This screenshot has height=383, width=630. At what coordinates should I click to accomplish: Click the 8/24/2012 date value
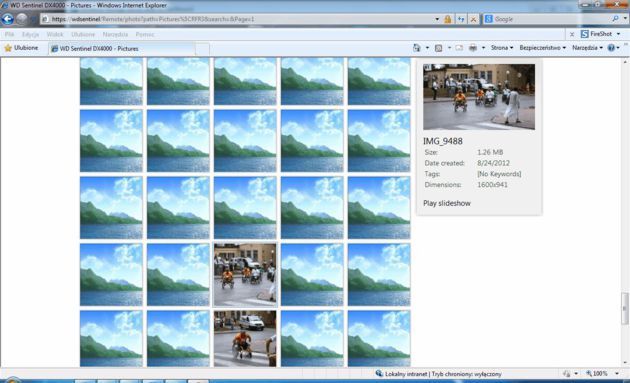[493, 163]
